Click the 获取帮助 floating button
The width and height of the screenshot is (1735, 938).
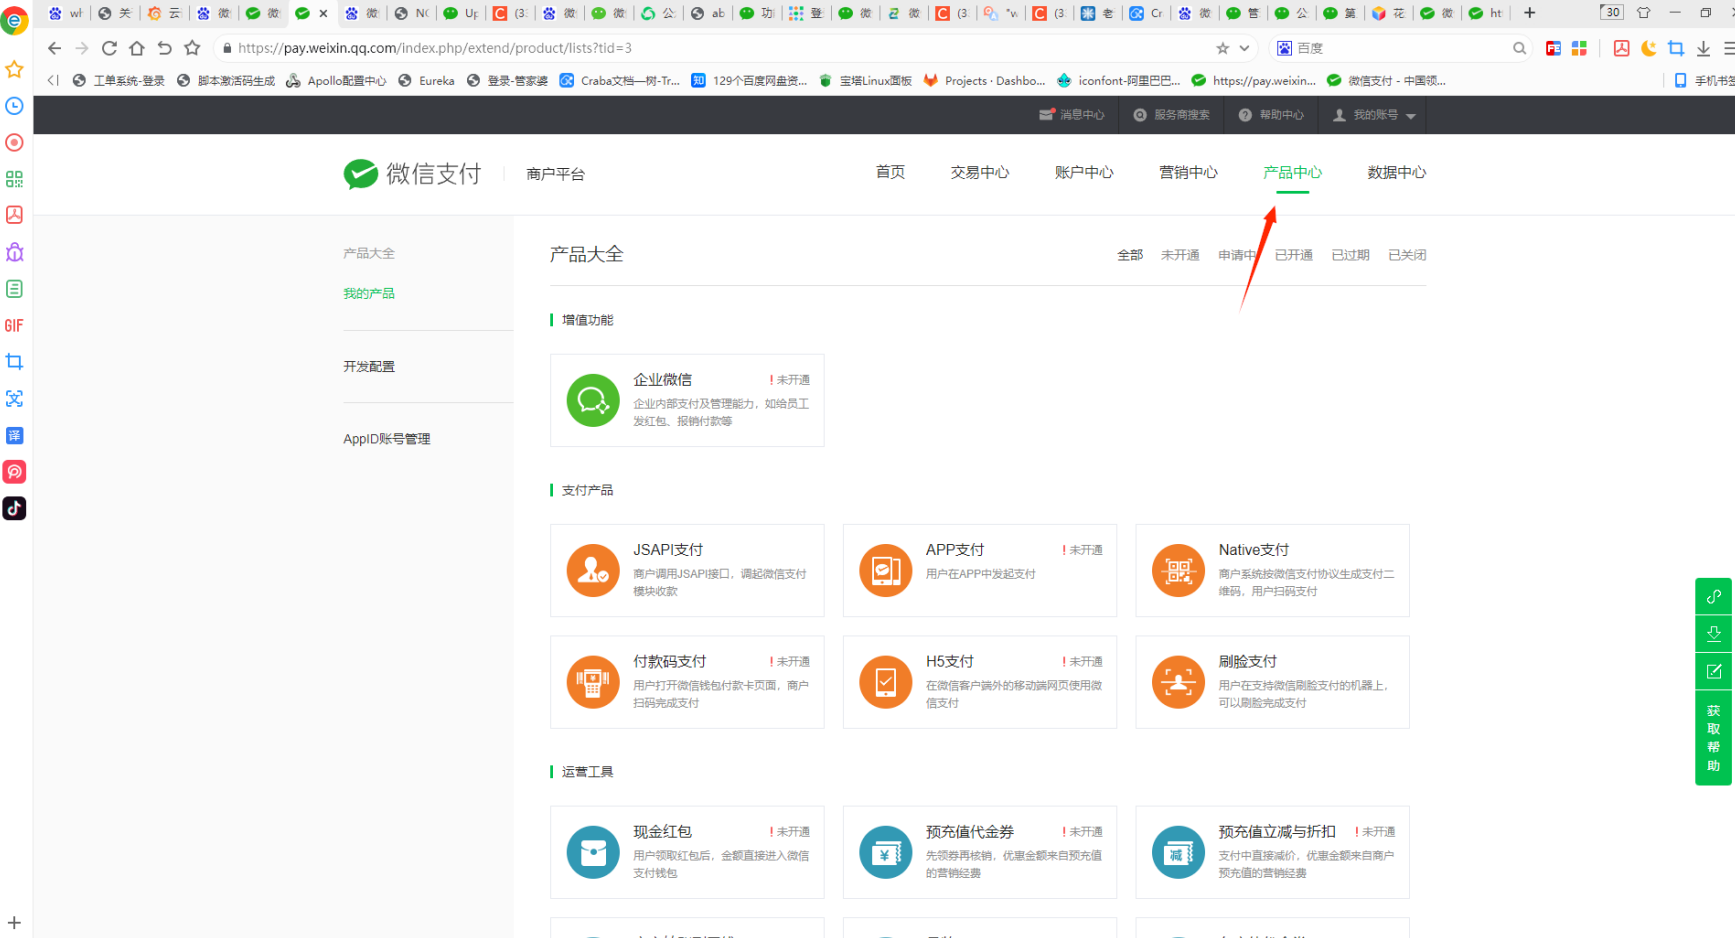1713,738
